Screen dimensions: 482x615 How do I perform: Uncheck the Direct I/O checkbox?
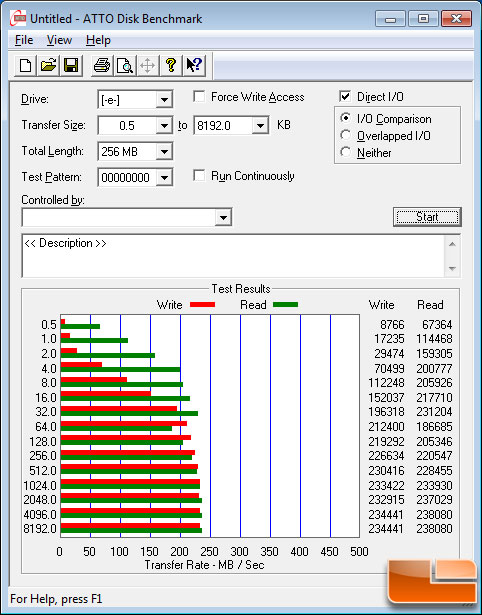pos(345,96)
